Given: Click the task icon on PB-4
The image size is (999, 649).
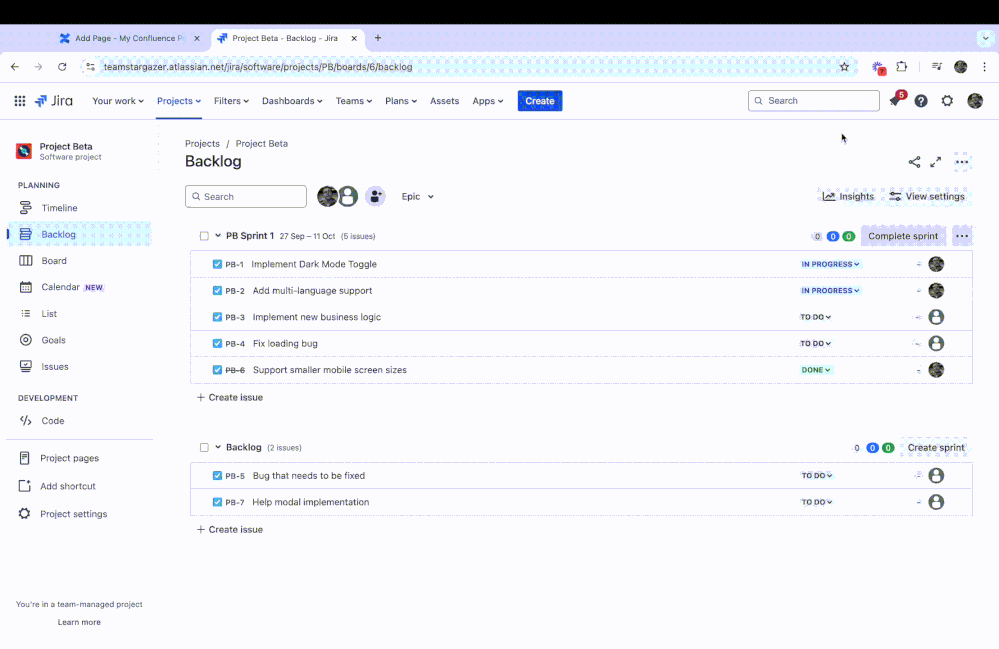Looking at the screenshot, I should 217,343.
